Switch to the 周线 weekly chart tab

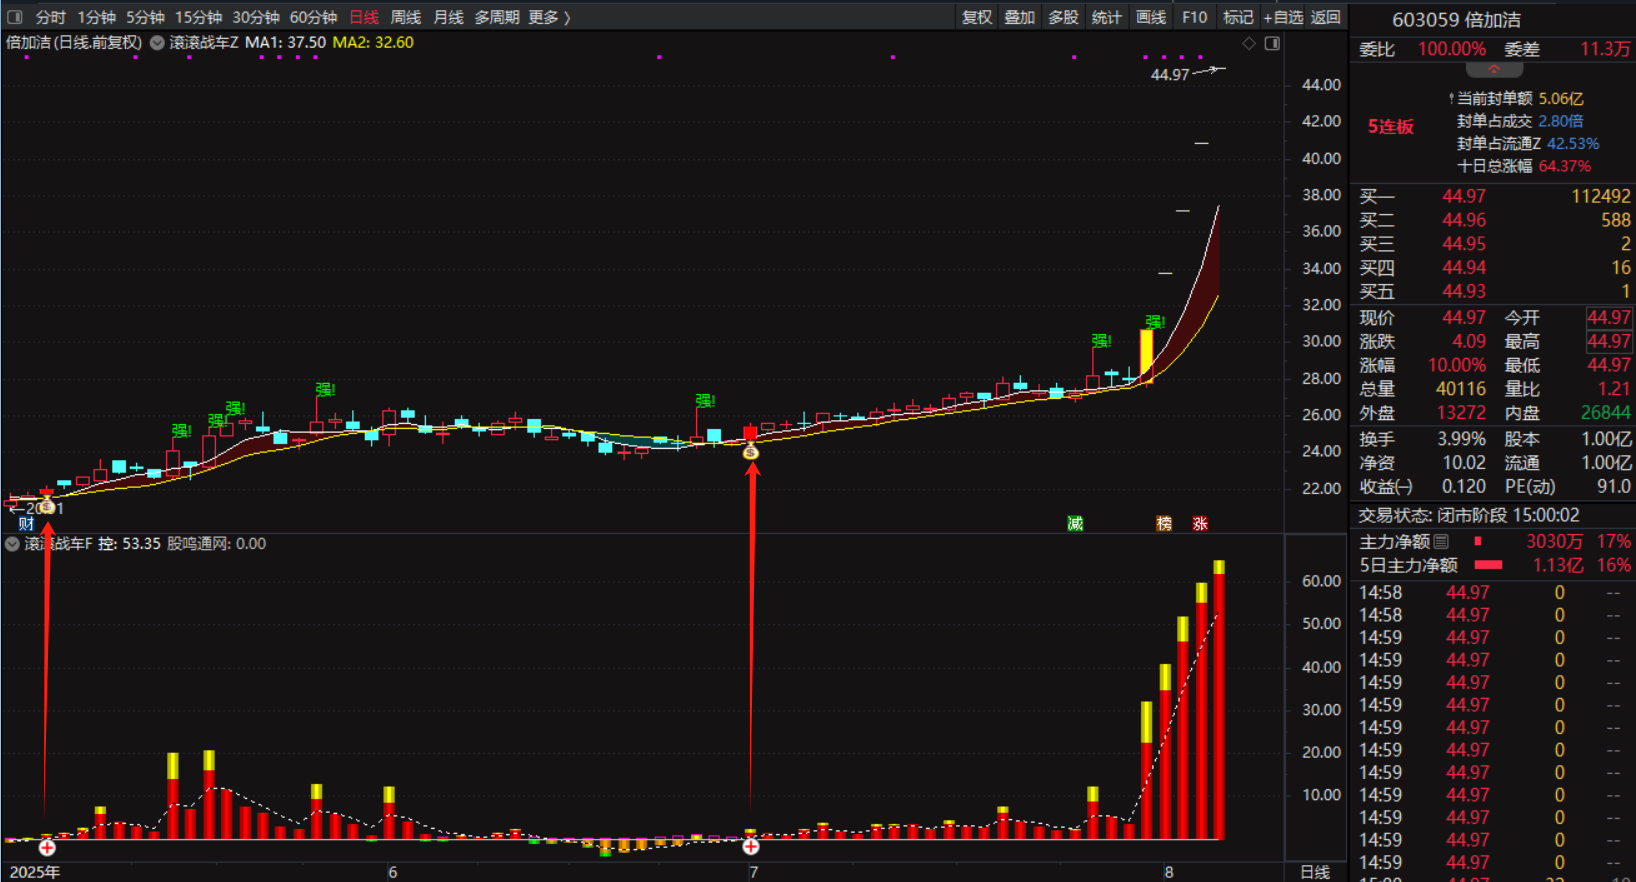click(x=405, y=17)
